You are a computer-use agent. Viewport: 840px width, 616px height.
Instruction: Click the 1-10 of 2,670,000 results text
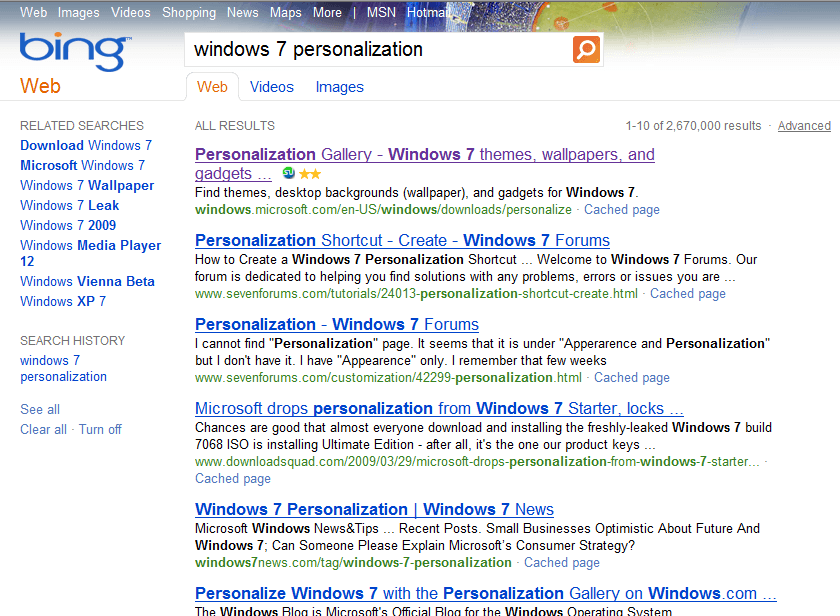693,126
